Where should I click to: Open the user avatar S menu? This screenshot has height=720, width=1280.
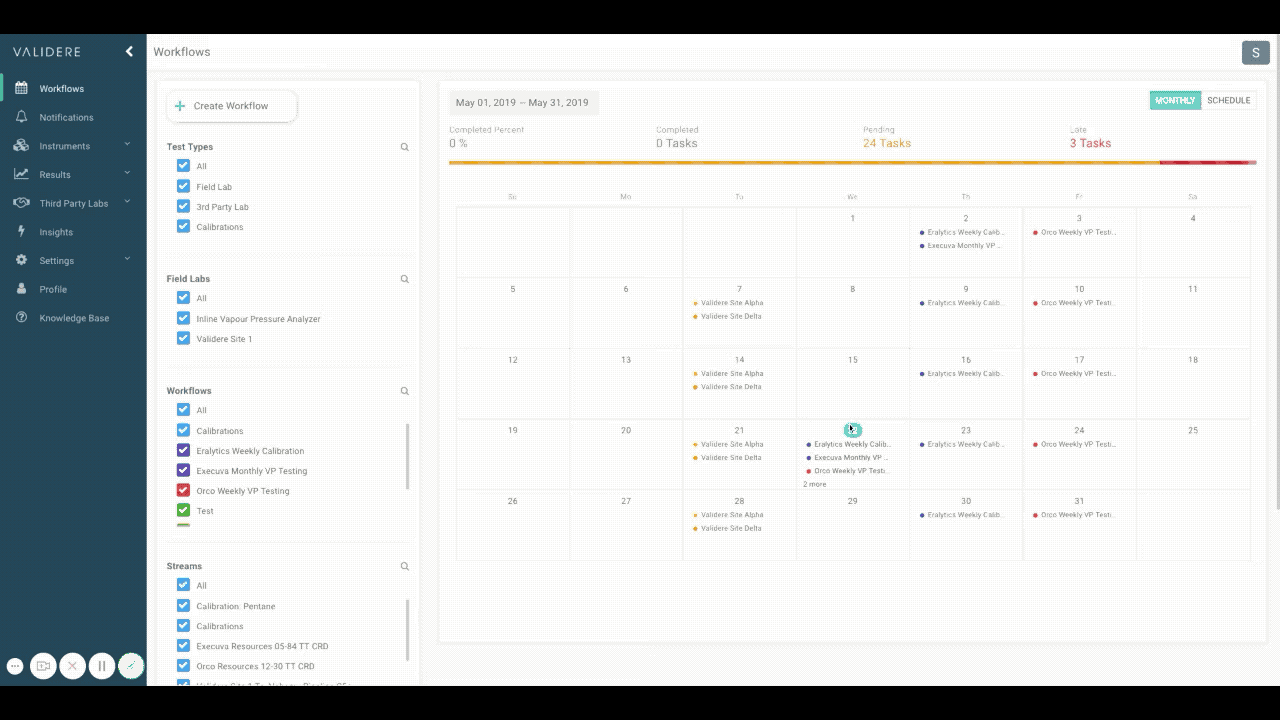(x=1255, y=53)
